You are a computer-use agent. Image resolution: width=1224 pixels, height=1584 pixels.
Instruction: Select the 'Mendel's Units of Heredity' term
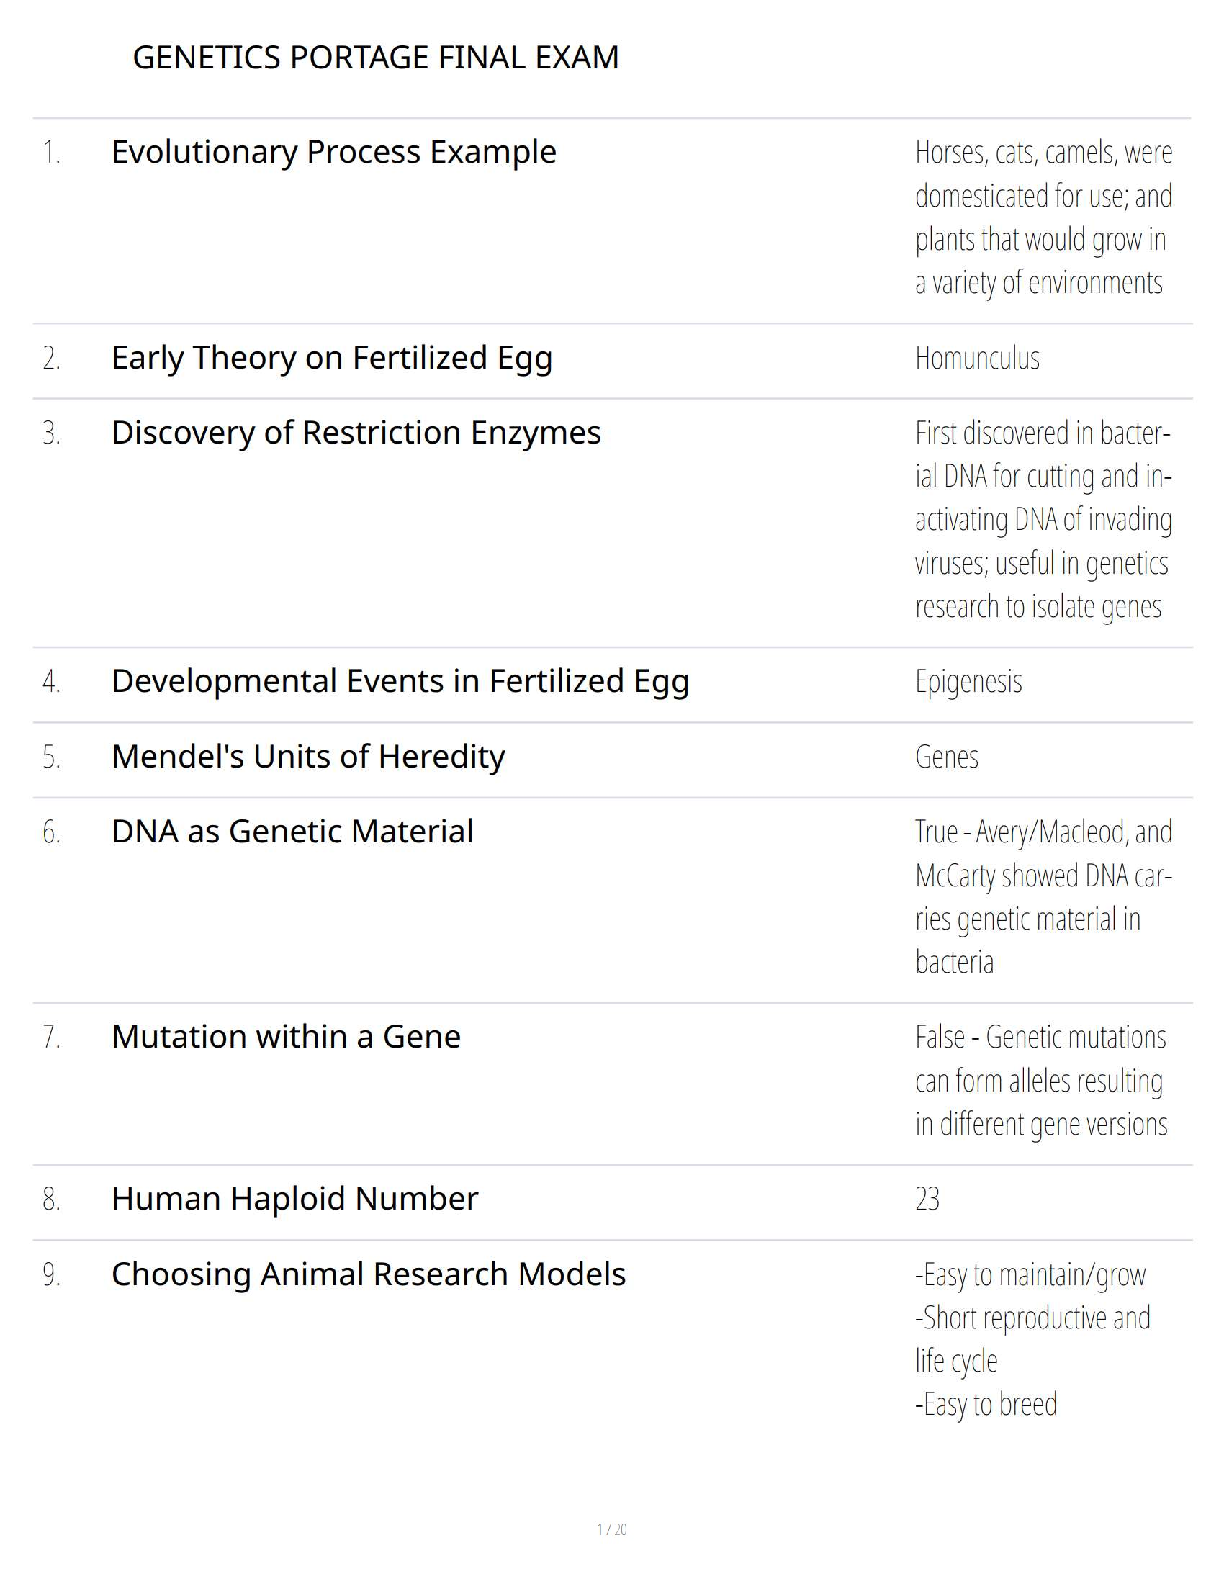308,757
